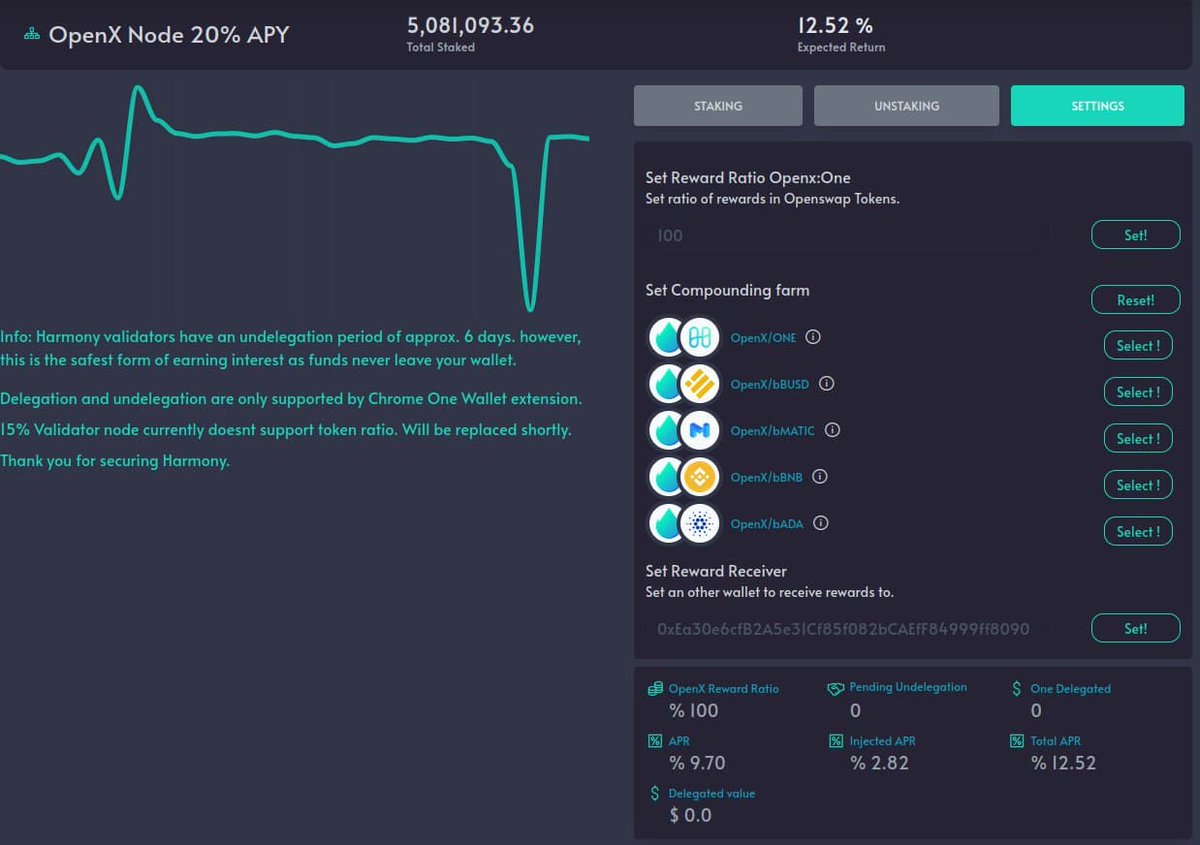Click percent icon beside Injected APR
Image resolution: width=1200 pixels, height=845 pixels.
click(x=835, y=741)
